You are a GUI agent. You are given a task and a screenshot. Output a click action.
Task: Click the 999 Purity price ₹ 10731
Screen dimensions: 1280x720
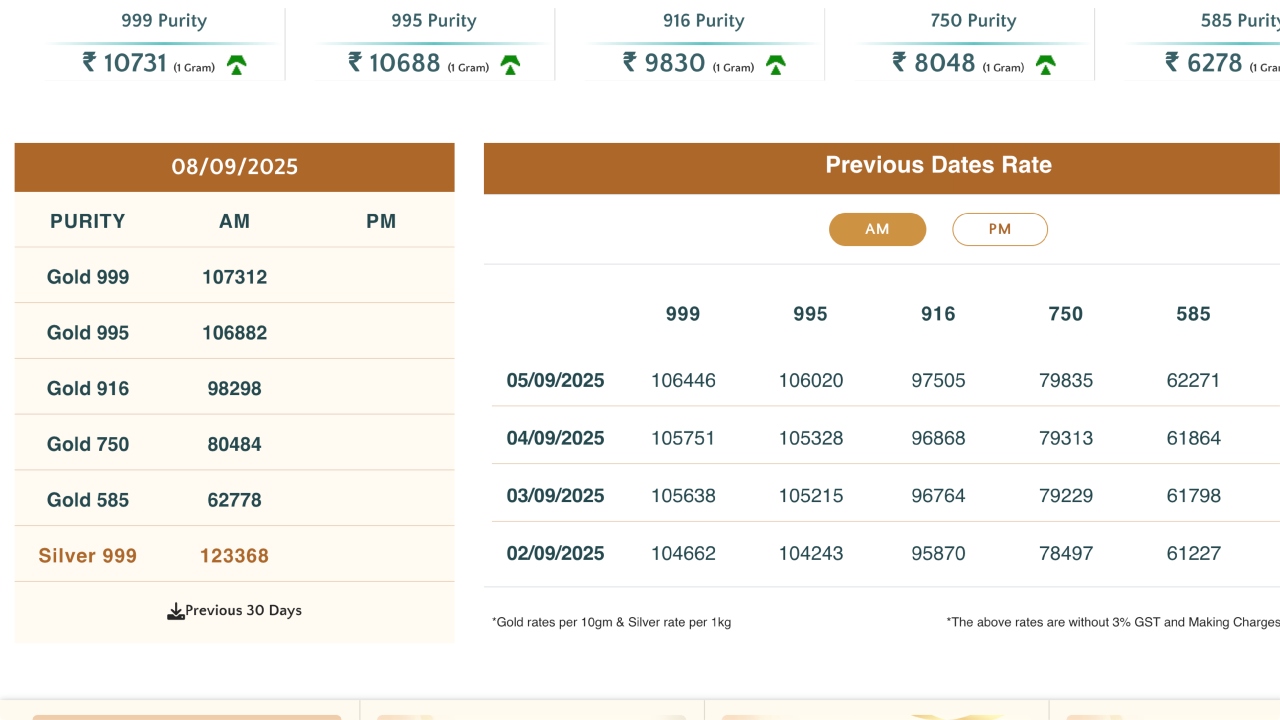(125, 63)
